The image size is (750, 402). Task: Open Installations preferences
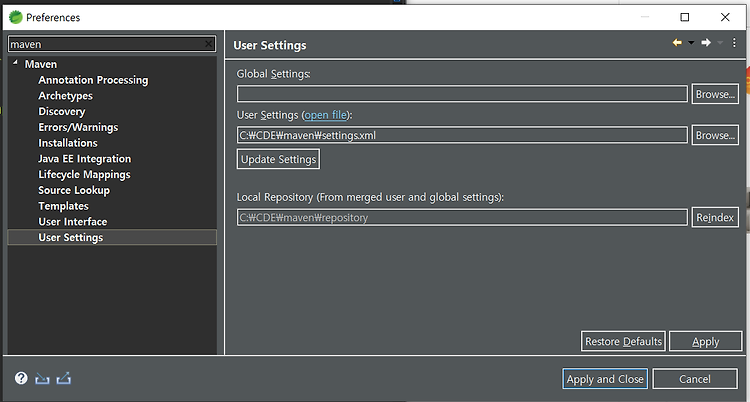(x=68, y=143)
